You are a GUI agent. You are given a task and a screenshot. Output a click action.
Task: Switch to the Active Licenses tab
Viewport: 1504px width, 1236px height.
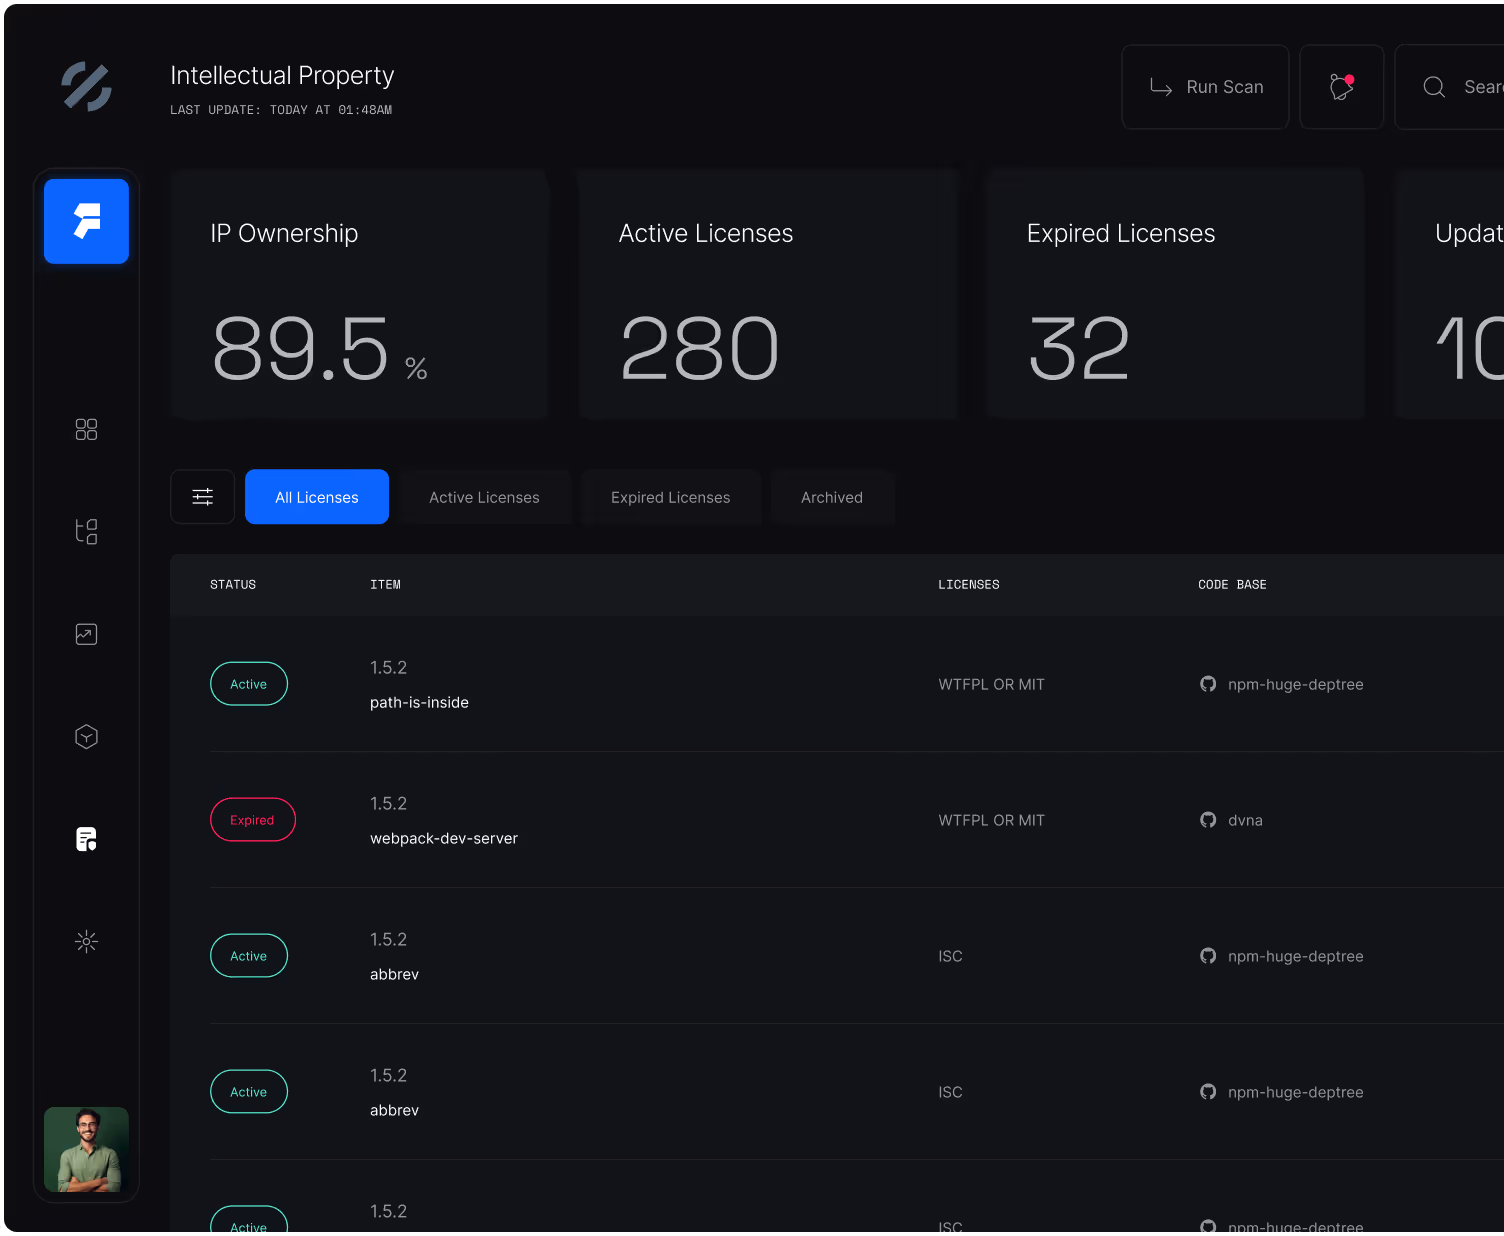pos(484,497)
